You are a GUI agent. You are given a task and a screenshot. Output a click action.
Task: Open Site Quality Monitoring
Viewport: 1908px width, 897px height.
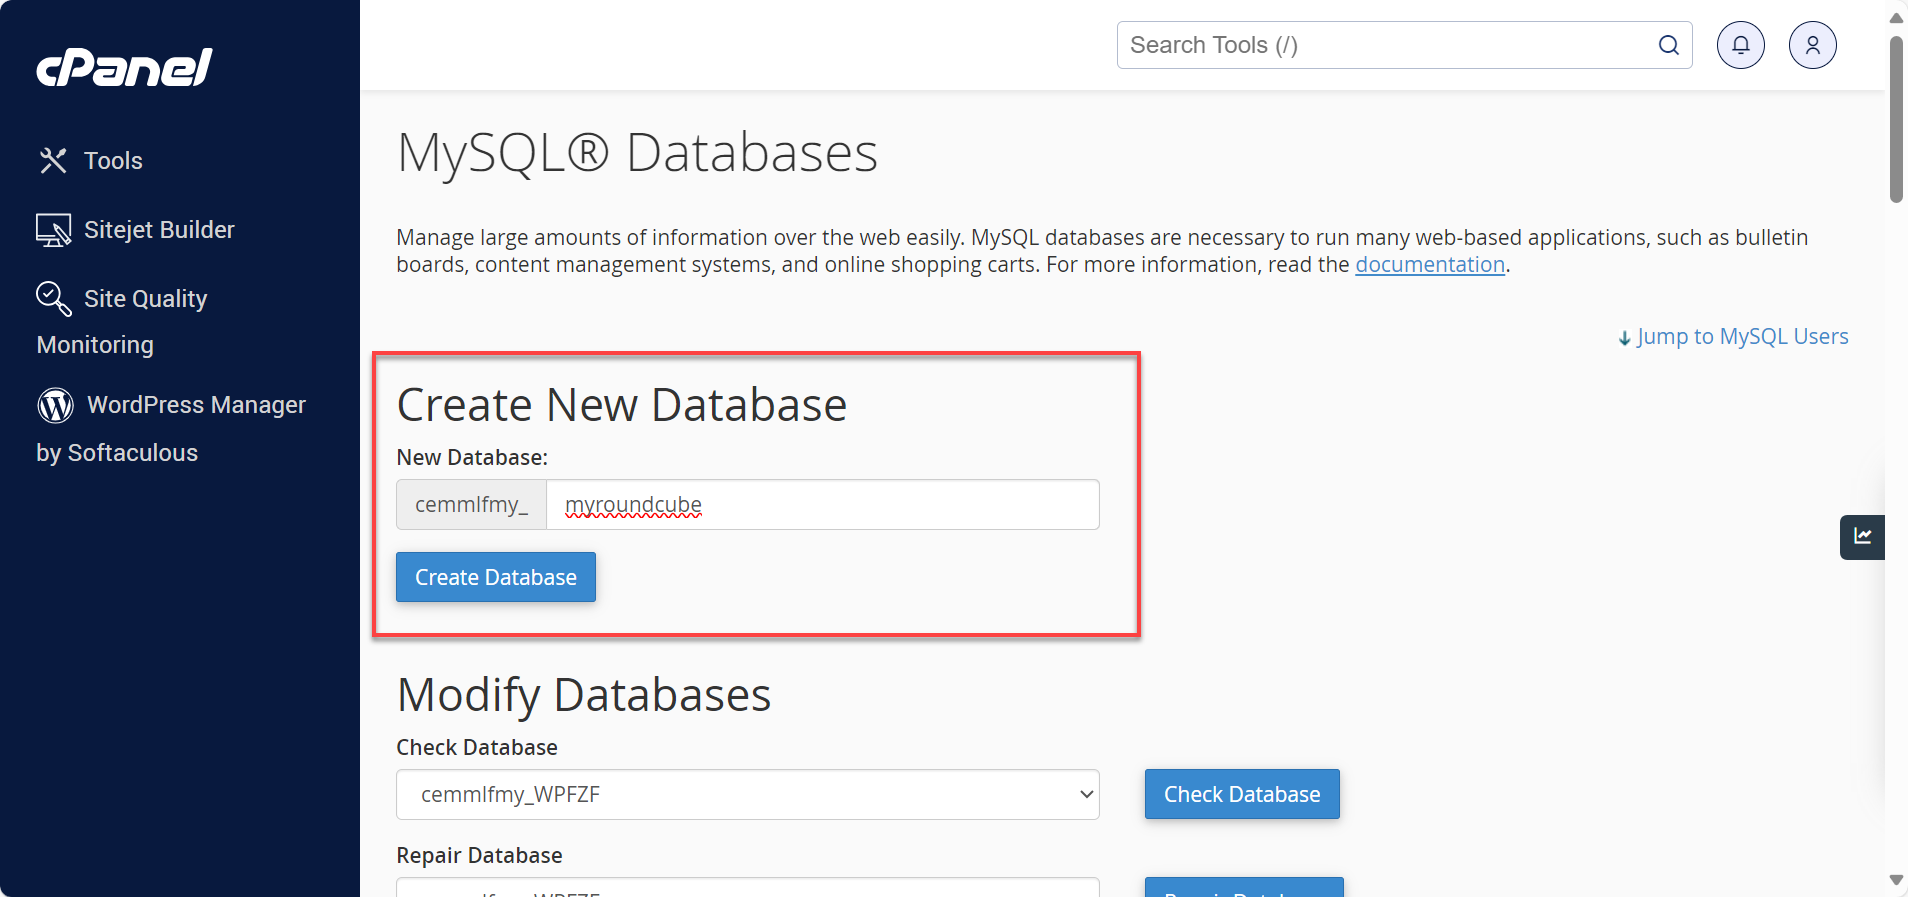click(122, 321)
